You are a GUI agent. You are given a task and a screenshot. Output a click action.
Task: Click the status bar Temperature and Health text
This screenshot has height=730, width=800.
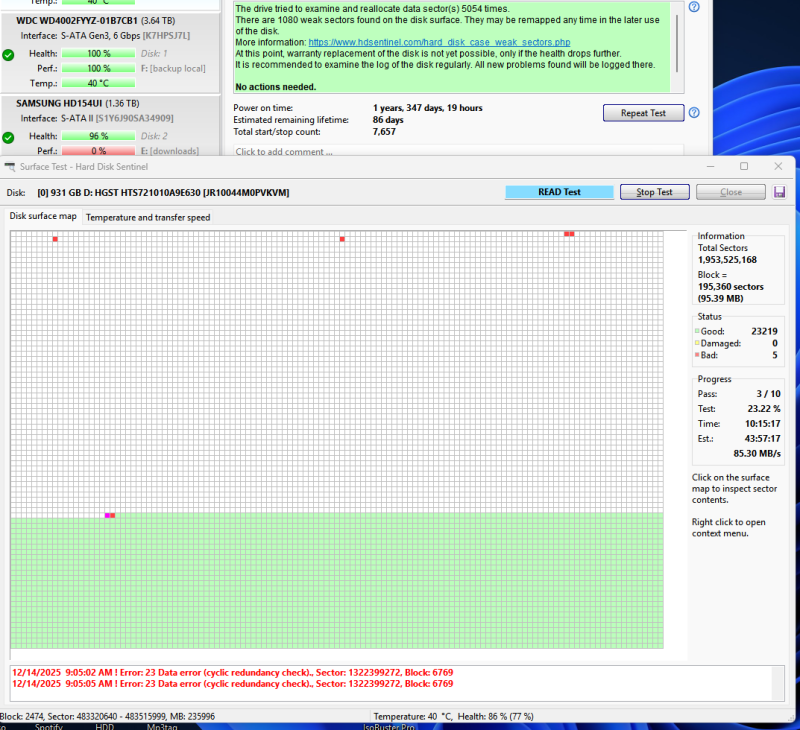[453, 716]
